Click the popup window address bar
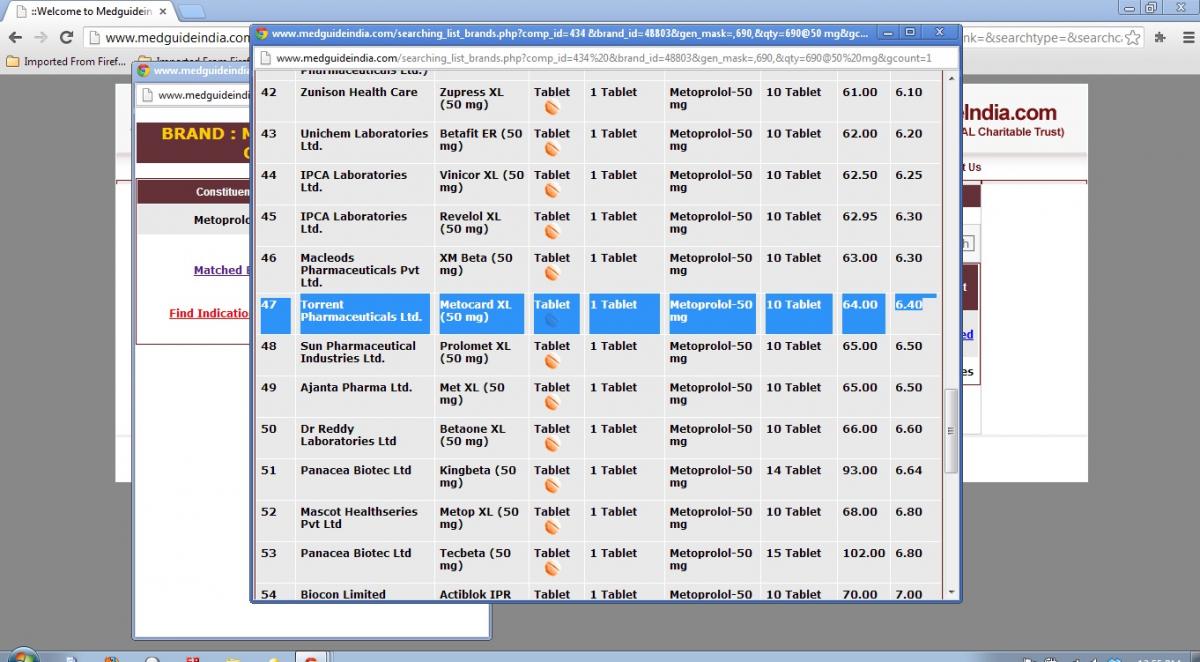The height and width of the screenshot is (662, 1200). [x=600, y=58]
